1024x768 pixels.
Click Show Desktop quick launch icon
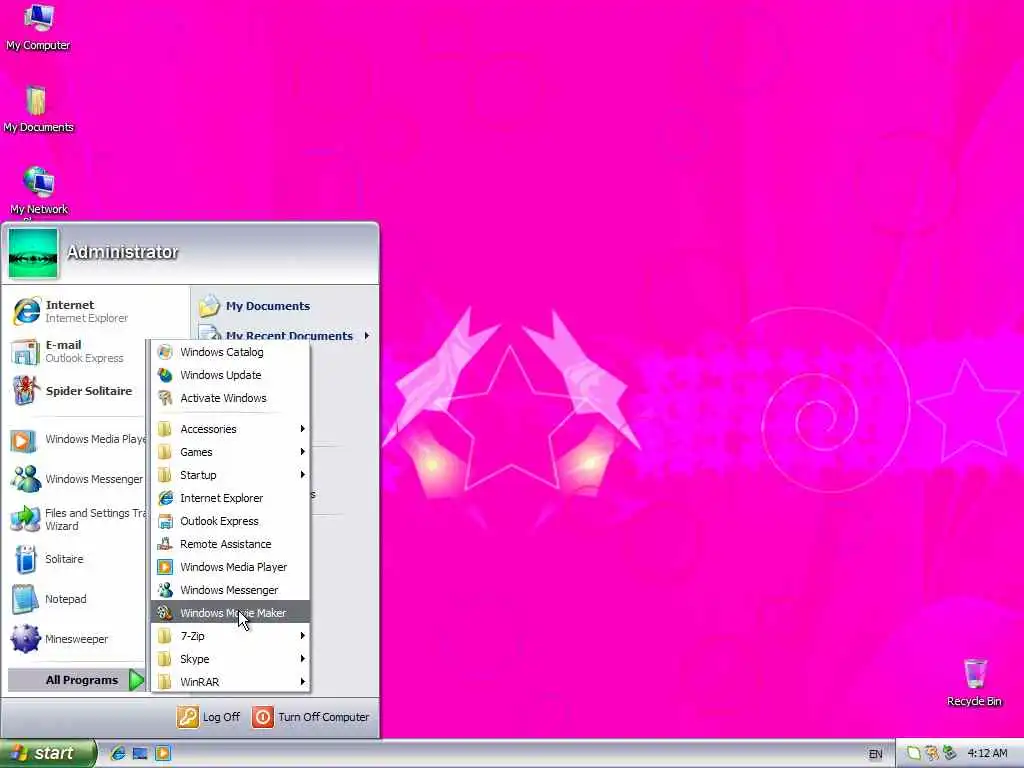tap(140, 754)
